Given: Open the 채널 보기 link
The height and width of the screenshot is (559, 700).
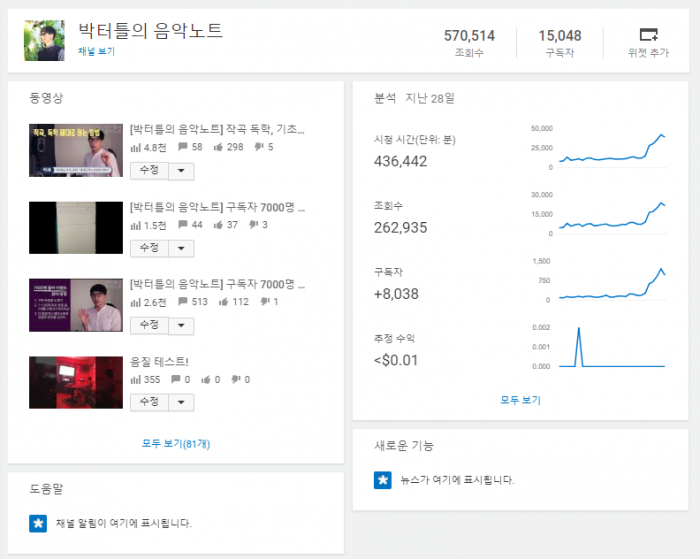Looking at the screenshot, I should (96, 51).
